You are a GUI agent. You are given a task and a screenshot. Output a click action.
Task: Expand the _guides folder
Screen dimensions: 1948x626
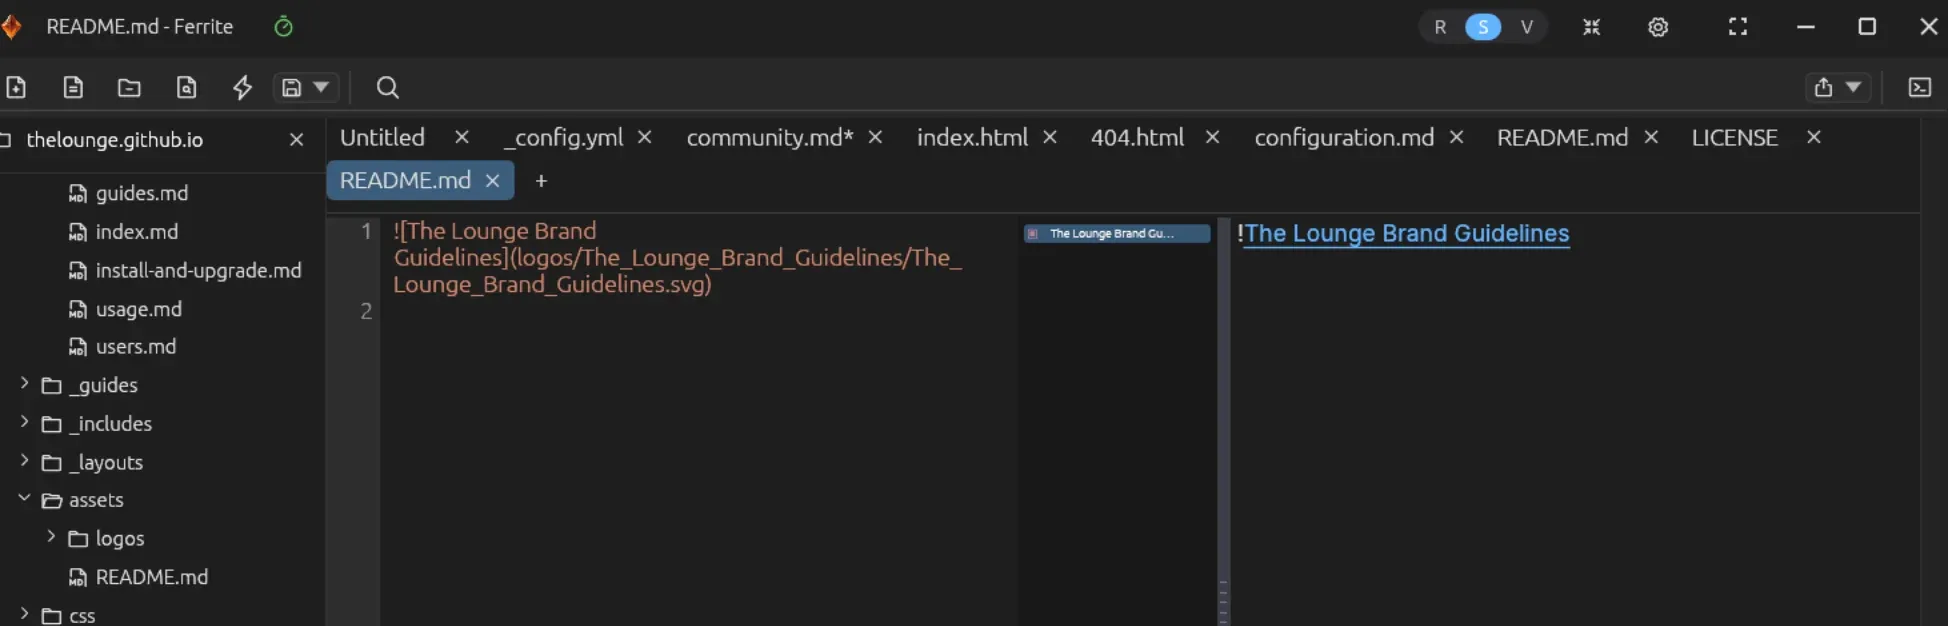click(24, 384)
